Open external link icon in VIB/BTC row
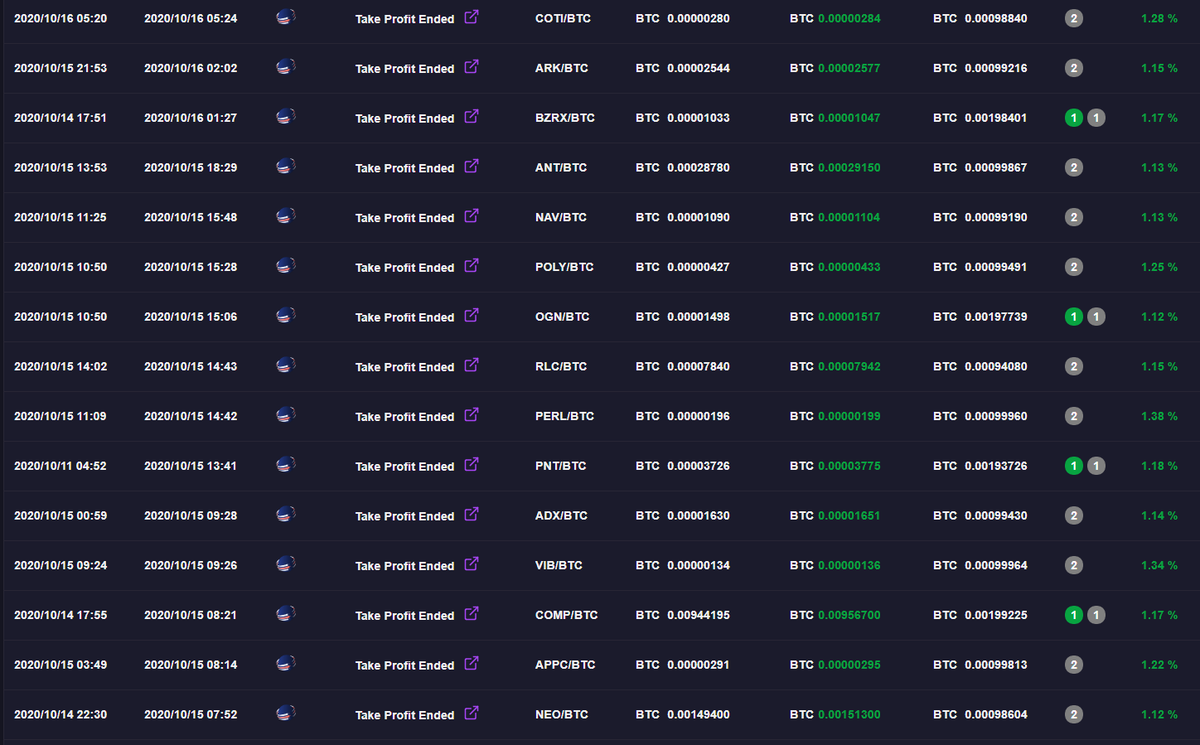 [472, 564]
